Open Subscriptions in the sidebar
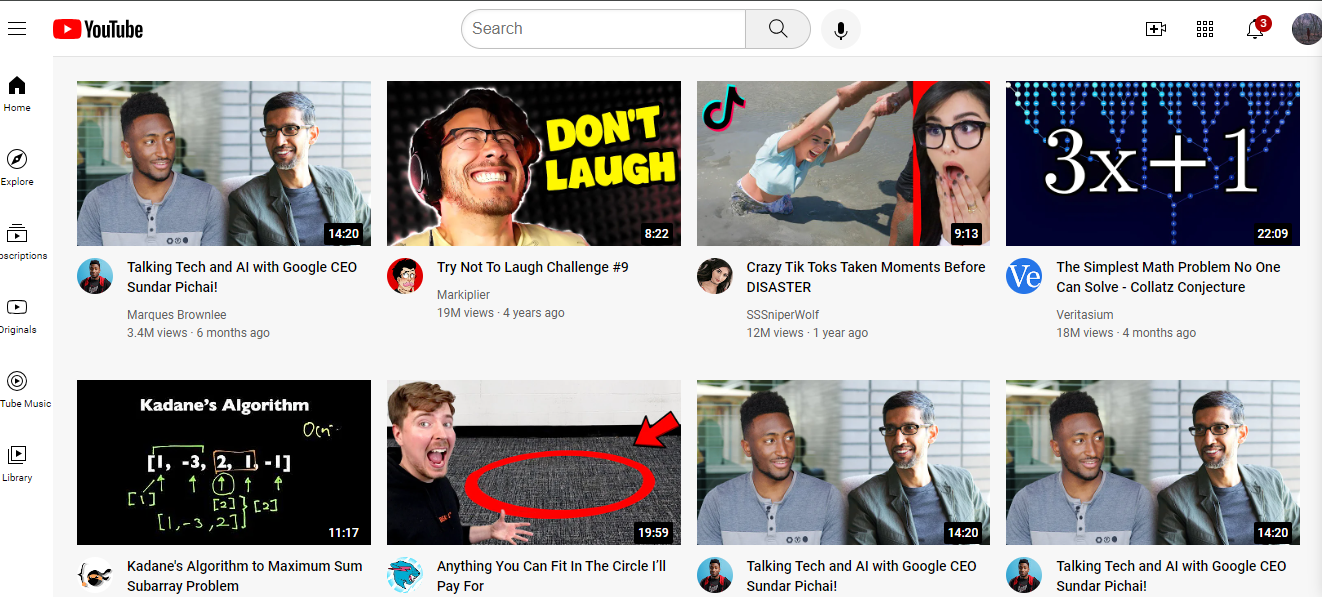 [17, 241]
